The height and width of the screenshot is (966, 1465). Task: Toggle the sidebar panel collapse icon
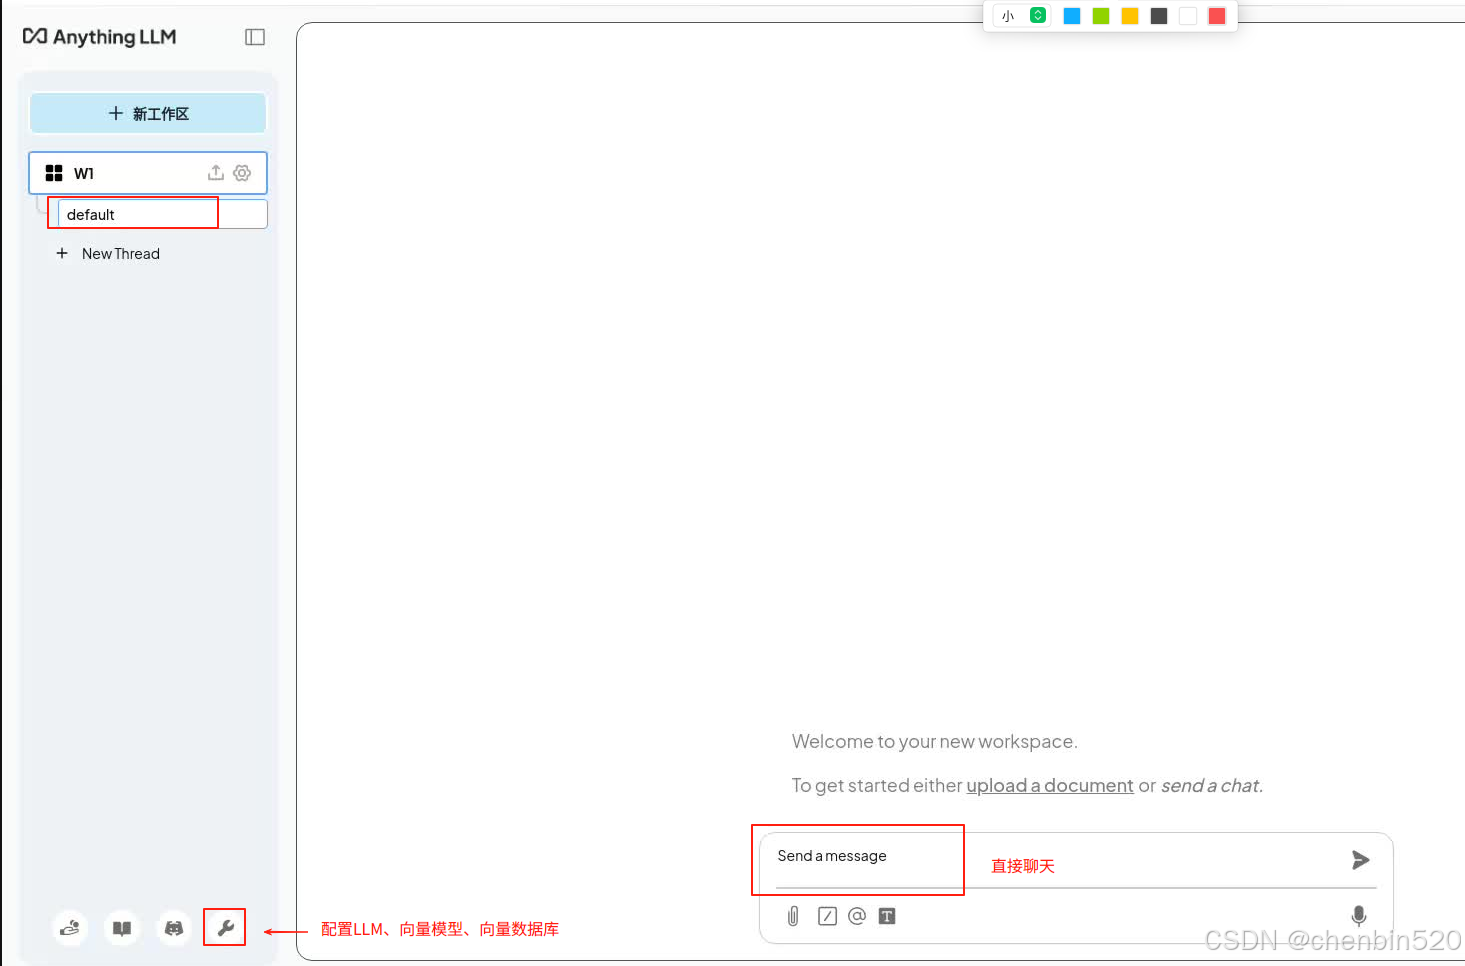254,36
